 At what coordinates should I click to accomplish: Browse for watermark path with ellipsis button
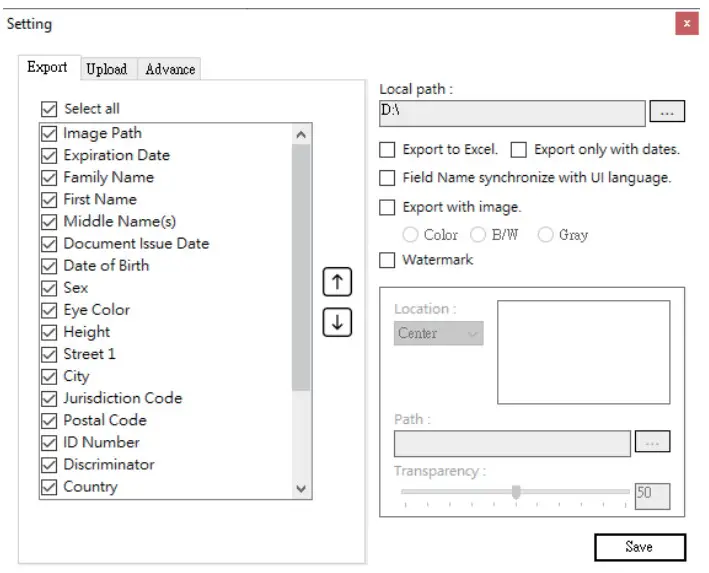(653, 442)
